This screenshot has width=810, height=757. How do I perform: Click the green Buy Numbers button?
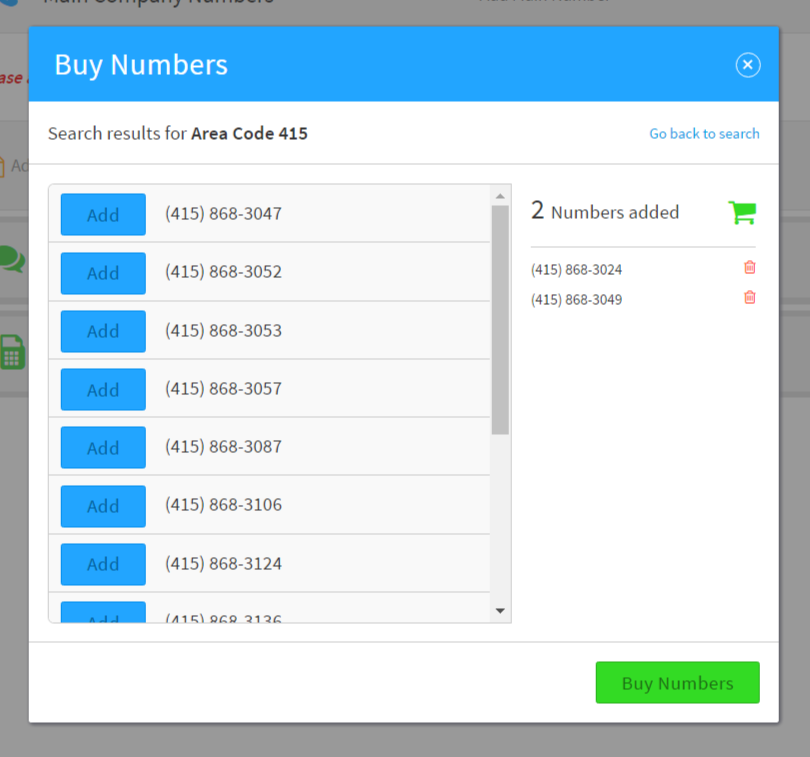[x=677, y=683]
